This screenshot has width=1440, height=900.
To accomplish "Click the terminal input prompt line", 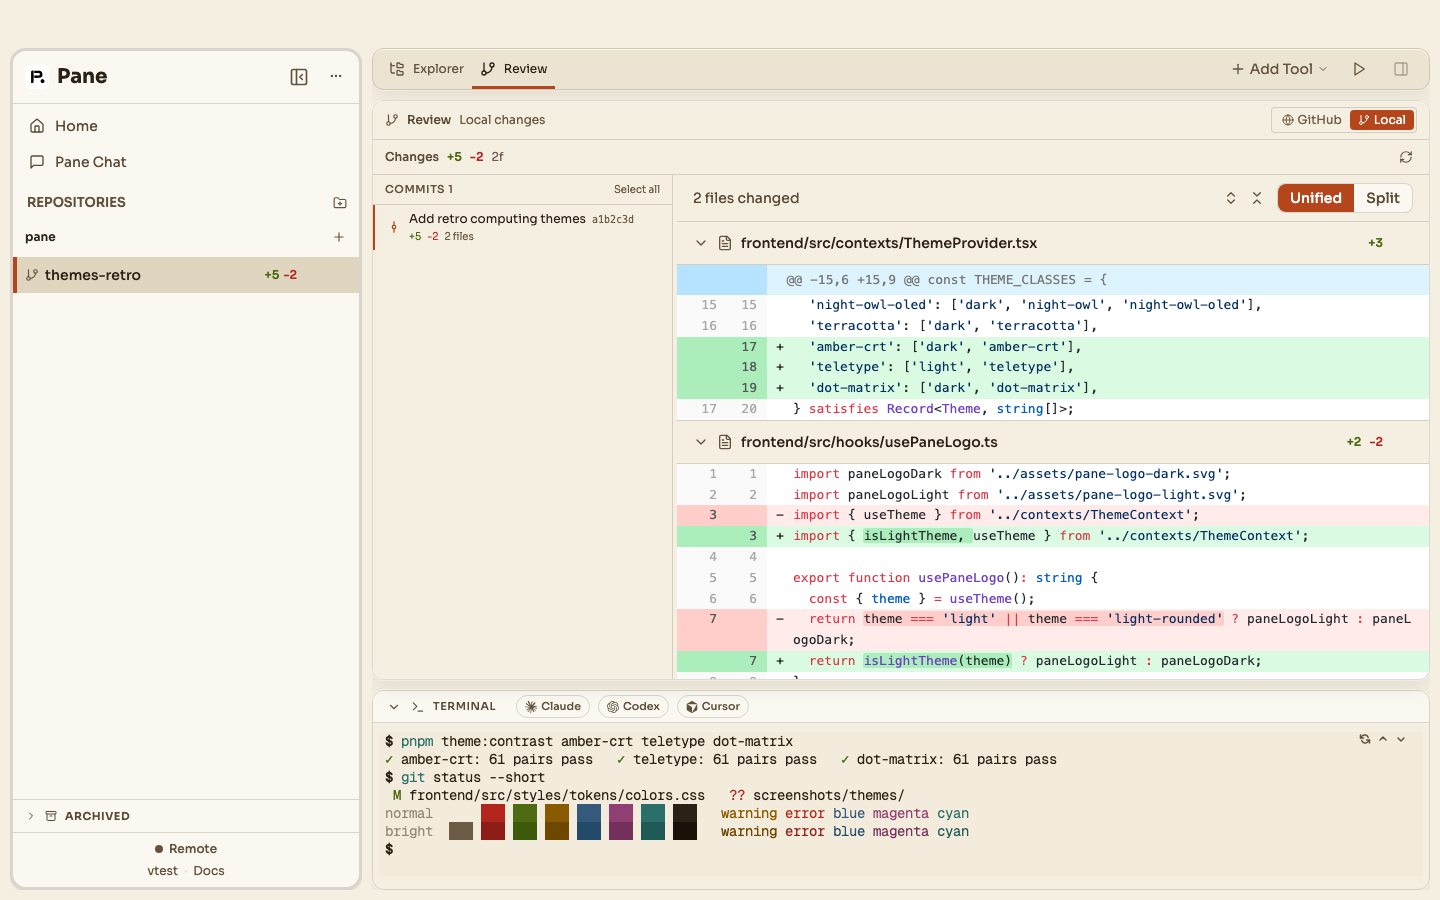I will click(x=900, y=850).
